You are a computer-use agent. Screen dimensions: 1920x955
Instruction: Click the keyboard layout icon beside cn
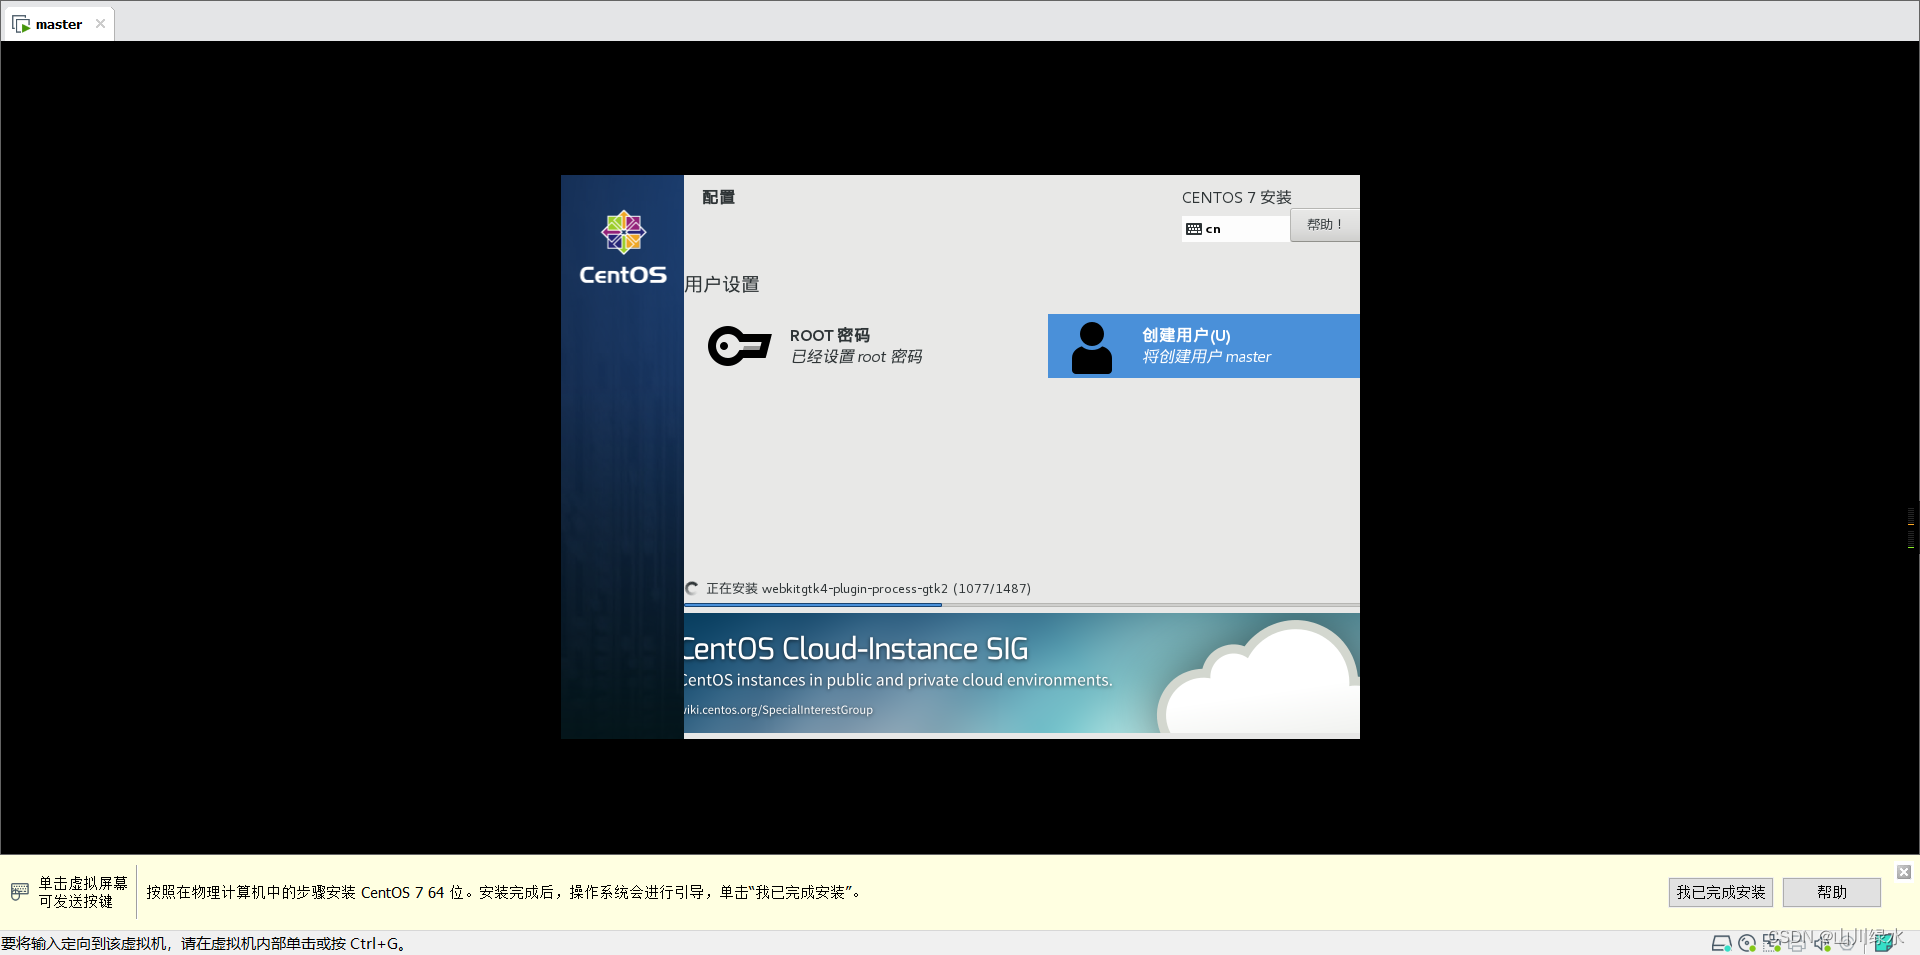pos(1194,229)
